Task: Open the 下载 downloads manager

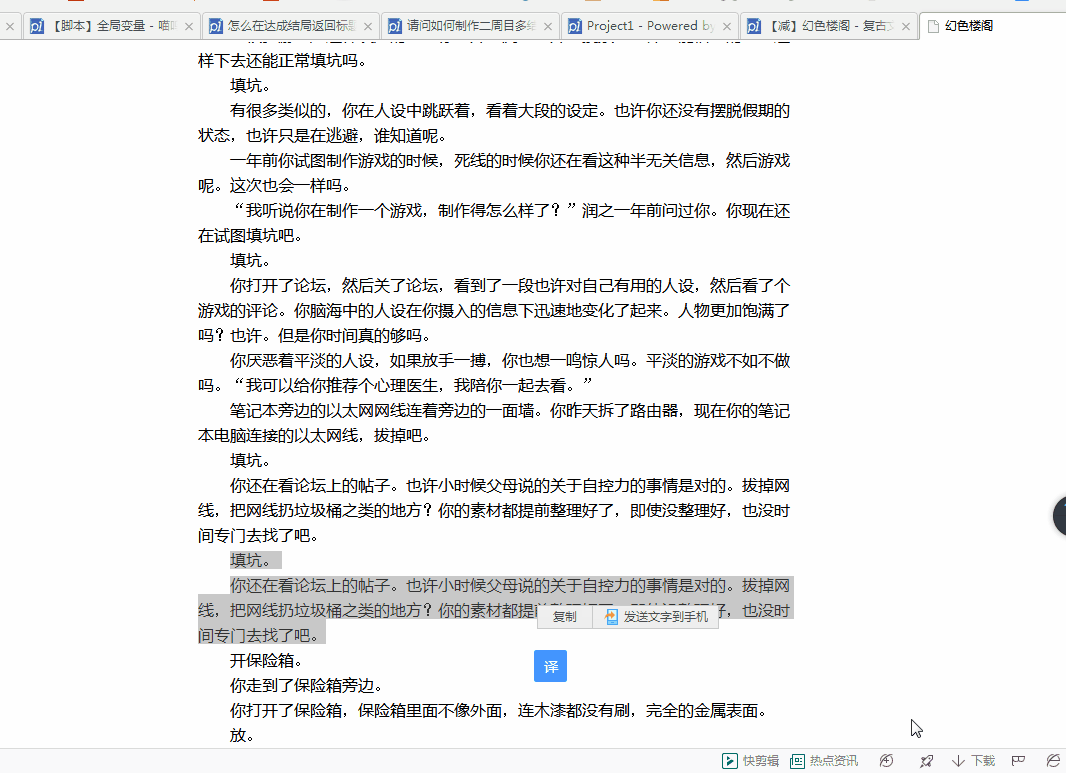Action: (974, 761)
